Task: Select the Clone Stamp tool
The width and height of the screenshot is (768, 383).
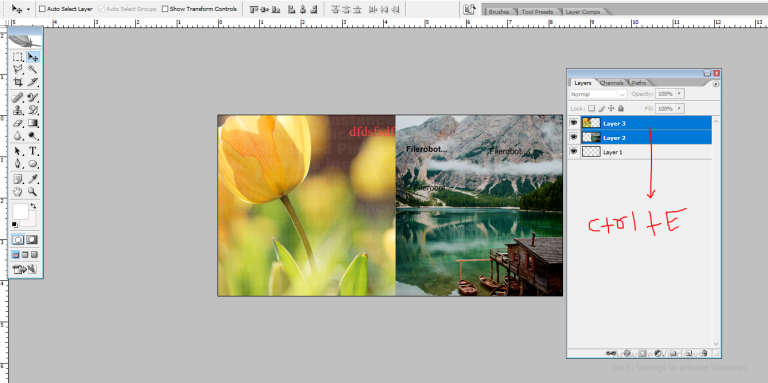Action: 18,110
